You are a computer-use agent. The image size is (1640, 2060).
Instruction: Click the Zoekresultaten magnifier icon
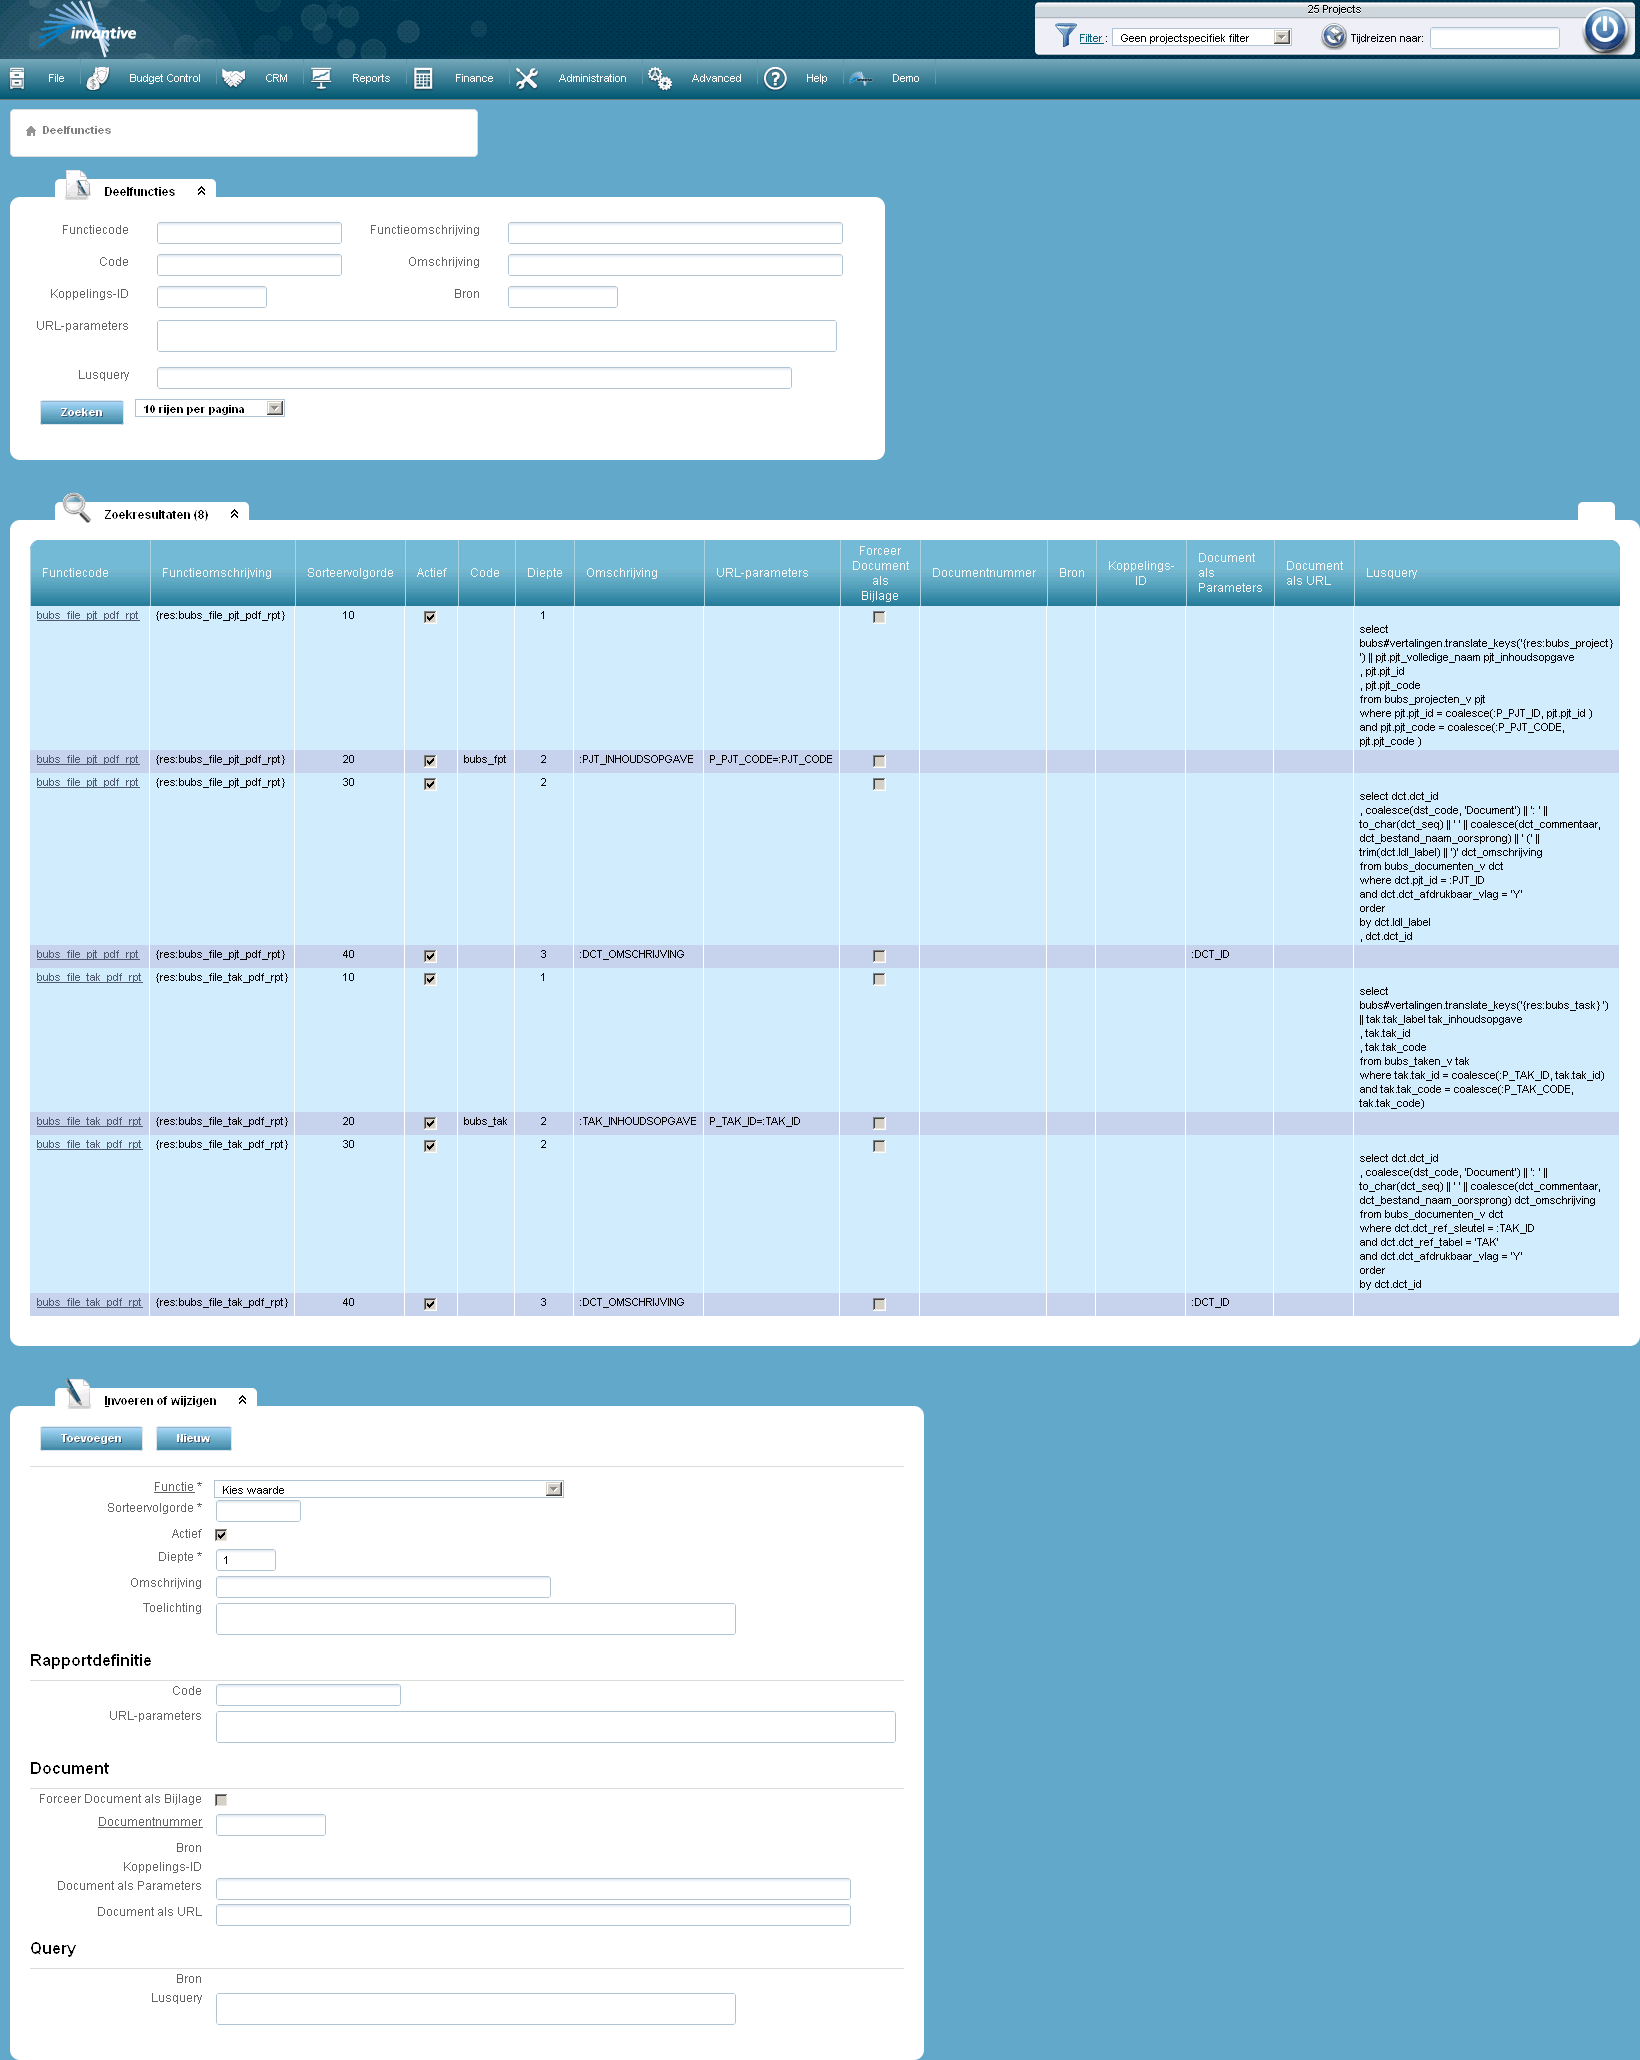[x=77, y=508]
